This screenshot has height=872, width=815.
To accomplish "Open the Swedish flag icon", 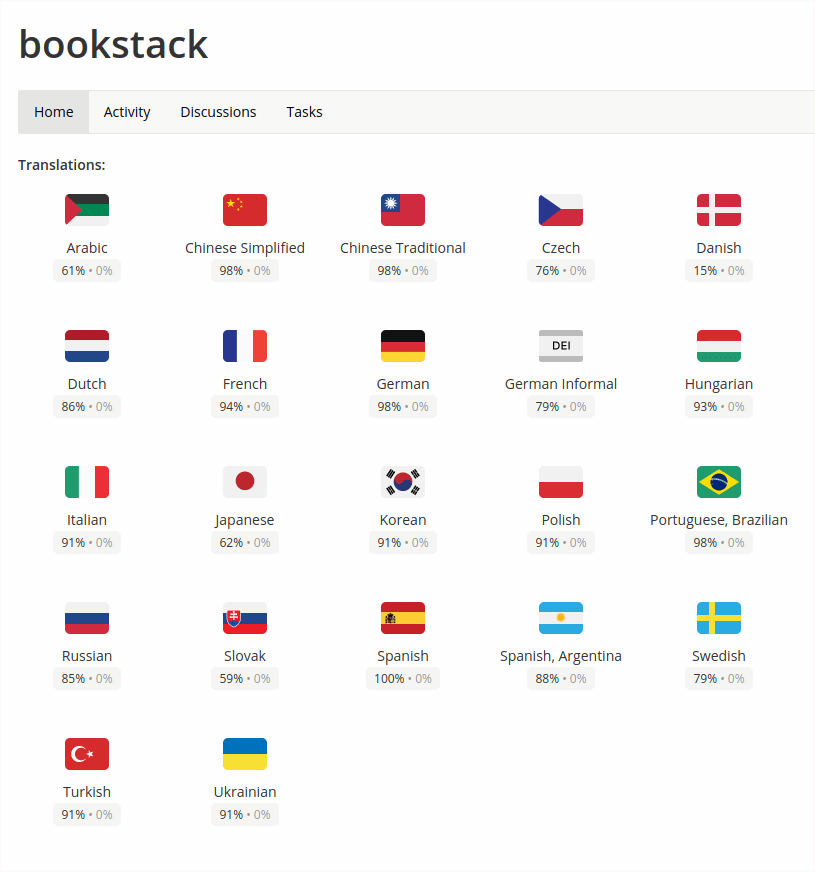I will click(718, 618).
